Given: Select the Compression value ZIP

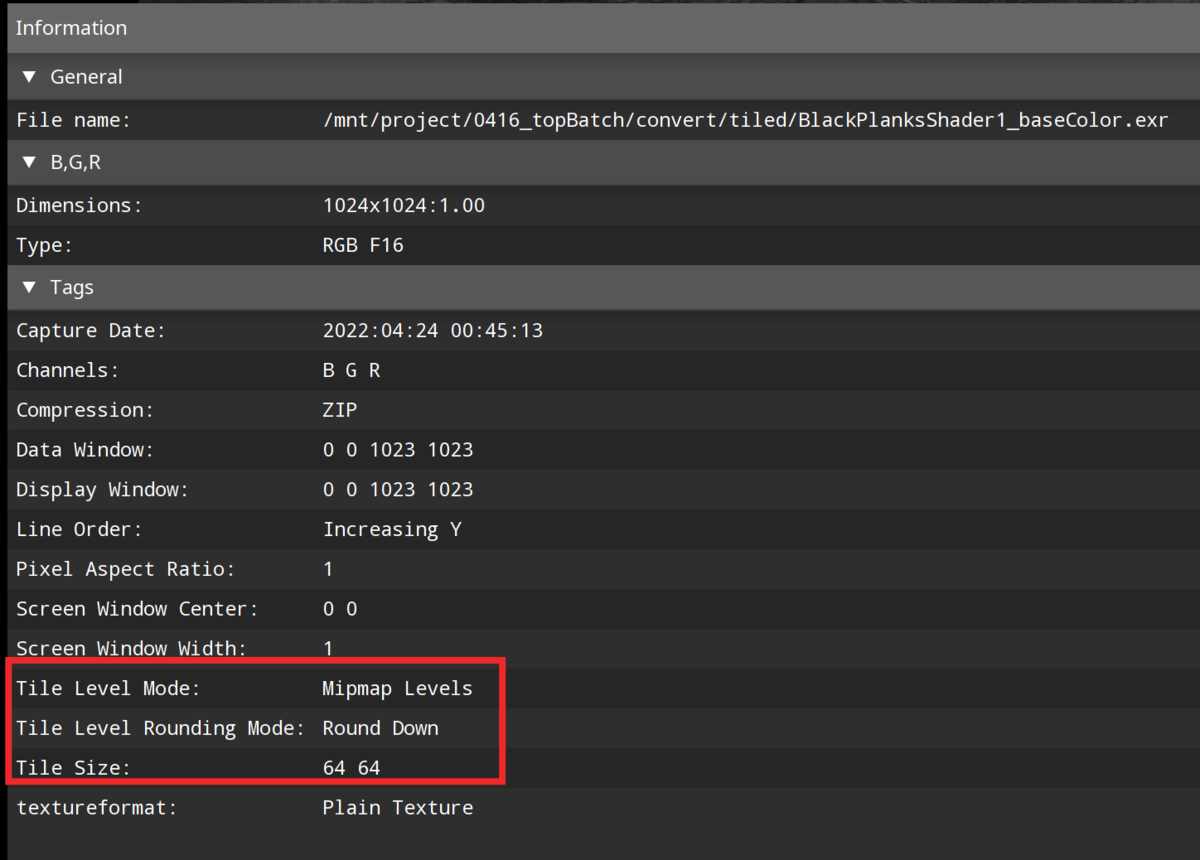Looking at the screenshot, I should coord(340,410).
